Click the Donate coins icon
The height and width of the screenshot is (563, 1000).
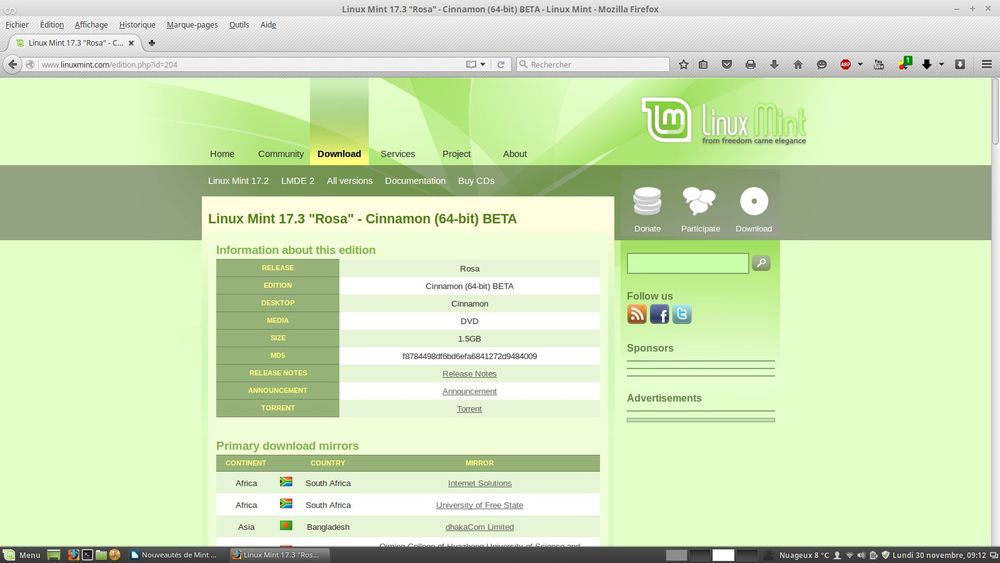coord(647,202)
